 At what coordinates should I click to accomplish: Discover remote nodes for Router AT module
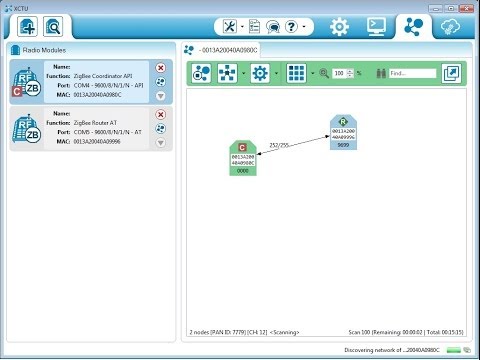click(x=161, y=128)
